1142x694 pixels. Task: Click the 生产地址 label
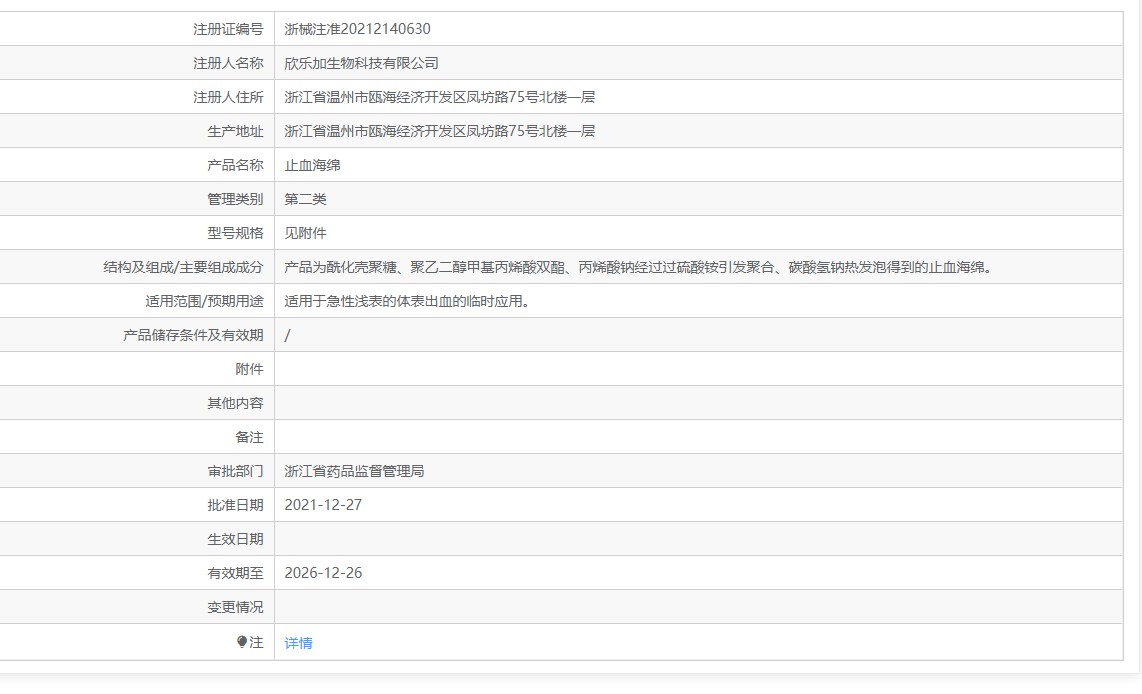[x=235, y=131]
